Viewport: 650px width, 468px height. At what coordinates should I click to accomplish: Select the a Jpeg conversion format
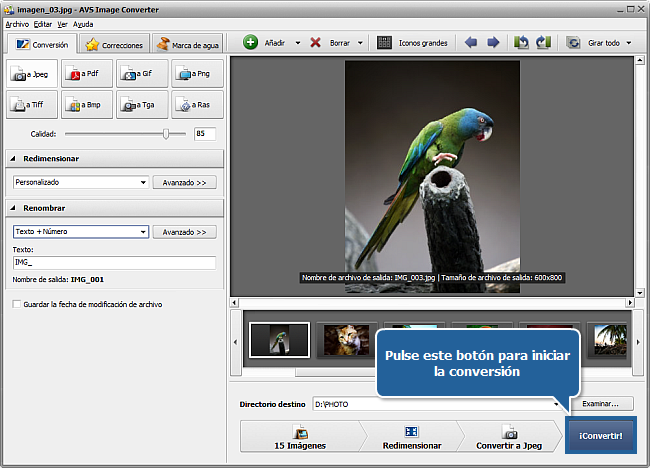pyautogui.click(x=32, y=74)
